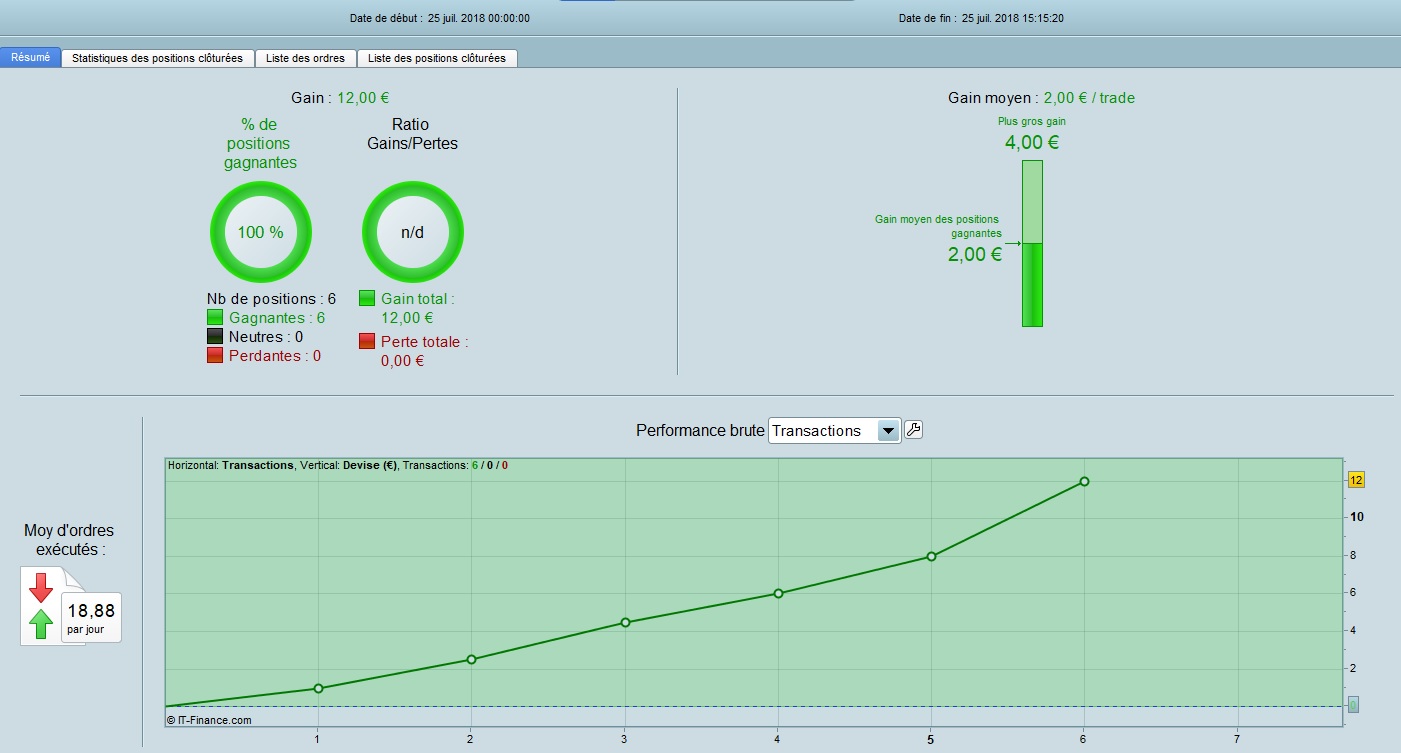The image size is (1401, 753).
Task: Click the Plus gros gain 4,00 € value
Action: tap(1032, 142)
